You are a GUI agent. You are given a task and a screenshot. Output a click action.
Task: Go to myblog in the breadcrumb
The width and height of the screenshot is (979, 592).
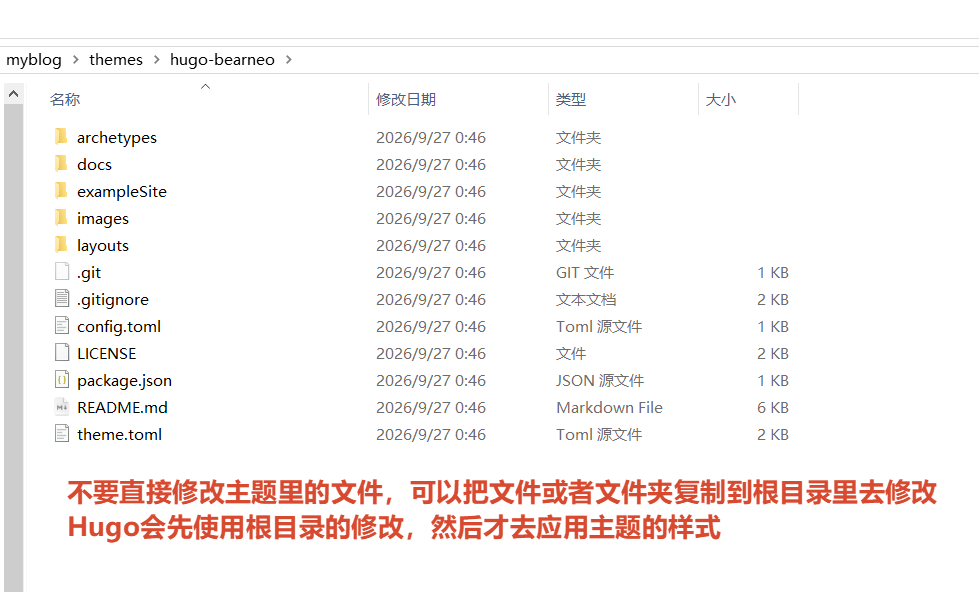34,59
